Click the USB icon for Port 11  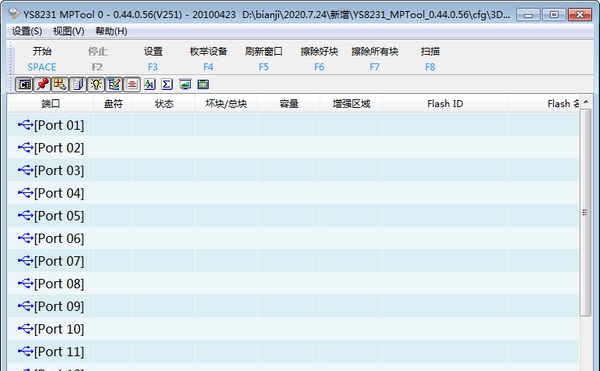pos(26,351)
